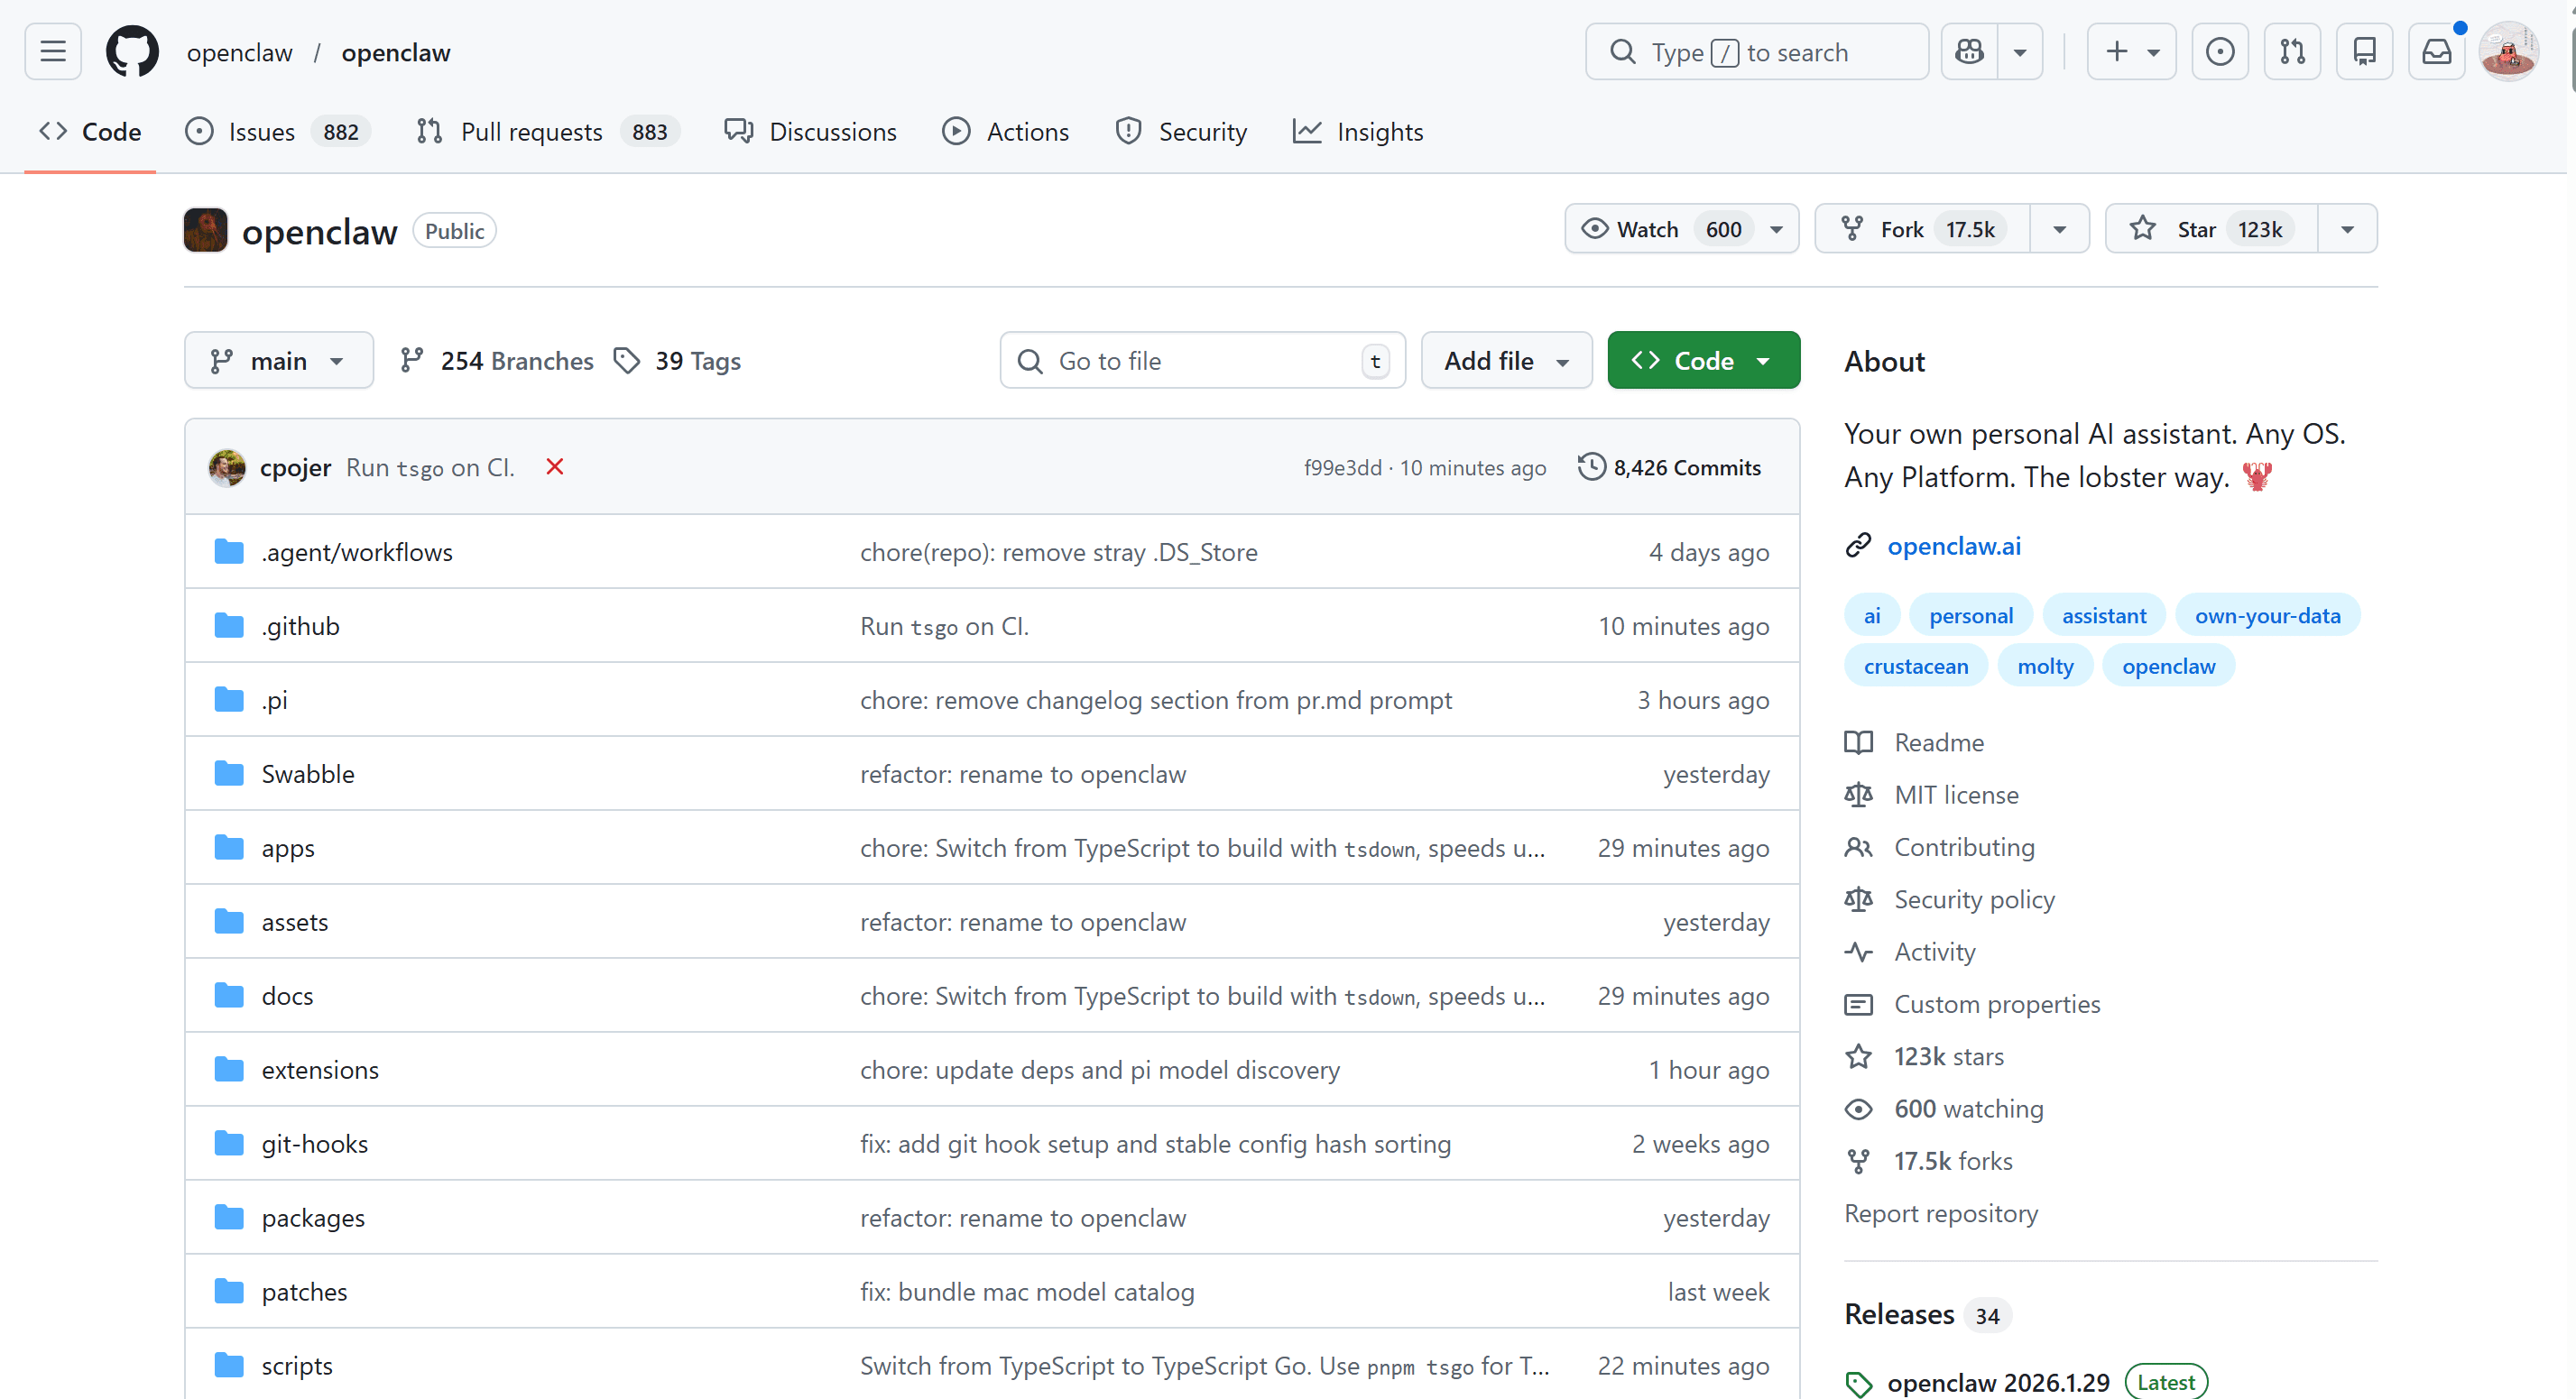Open the openclaw.ai website link
The width and height of the screenshot is (2576, 1399).
(1953, 546)
